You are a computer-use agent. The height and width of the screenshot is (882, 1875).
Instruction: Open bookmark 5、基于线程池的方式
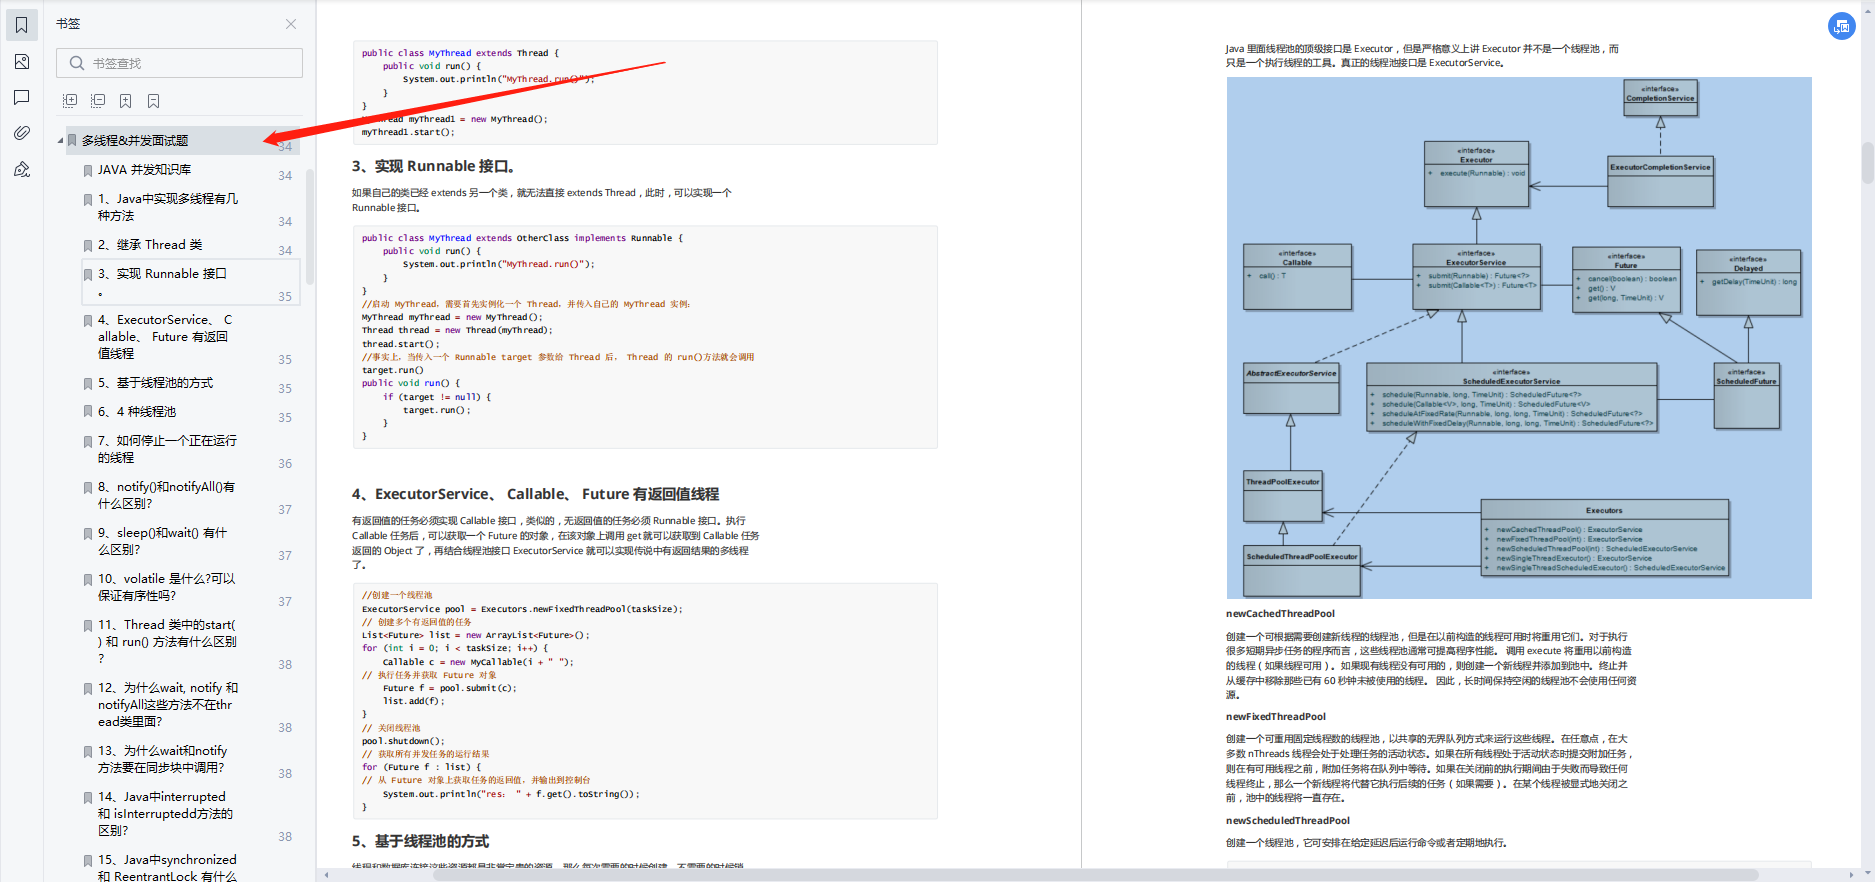[x=155, y=383]
